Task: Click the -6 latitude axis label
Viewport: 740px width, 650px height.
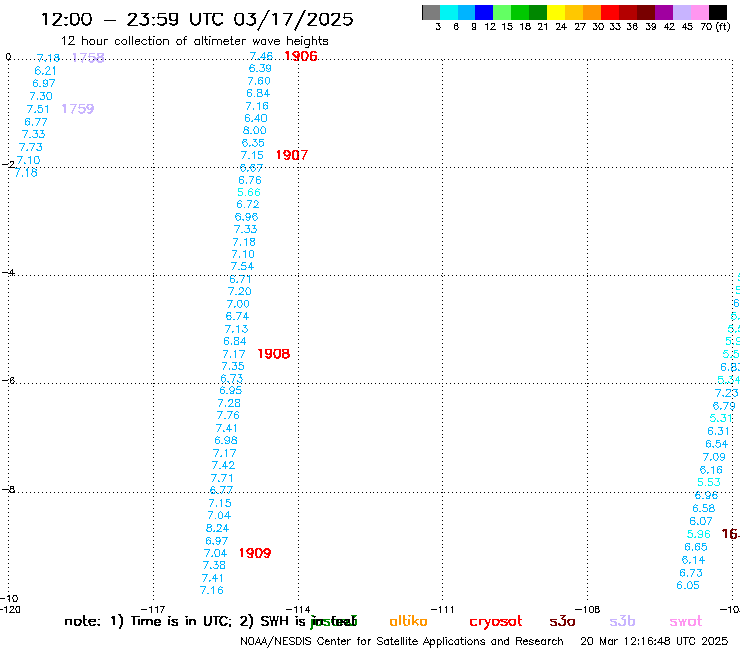Action: [8, 380]
